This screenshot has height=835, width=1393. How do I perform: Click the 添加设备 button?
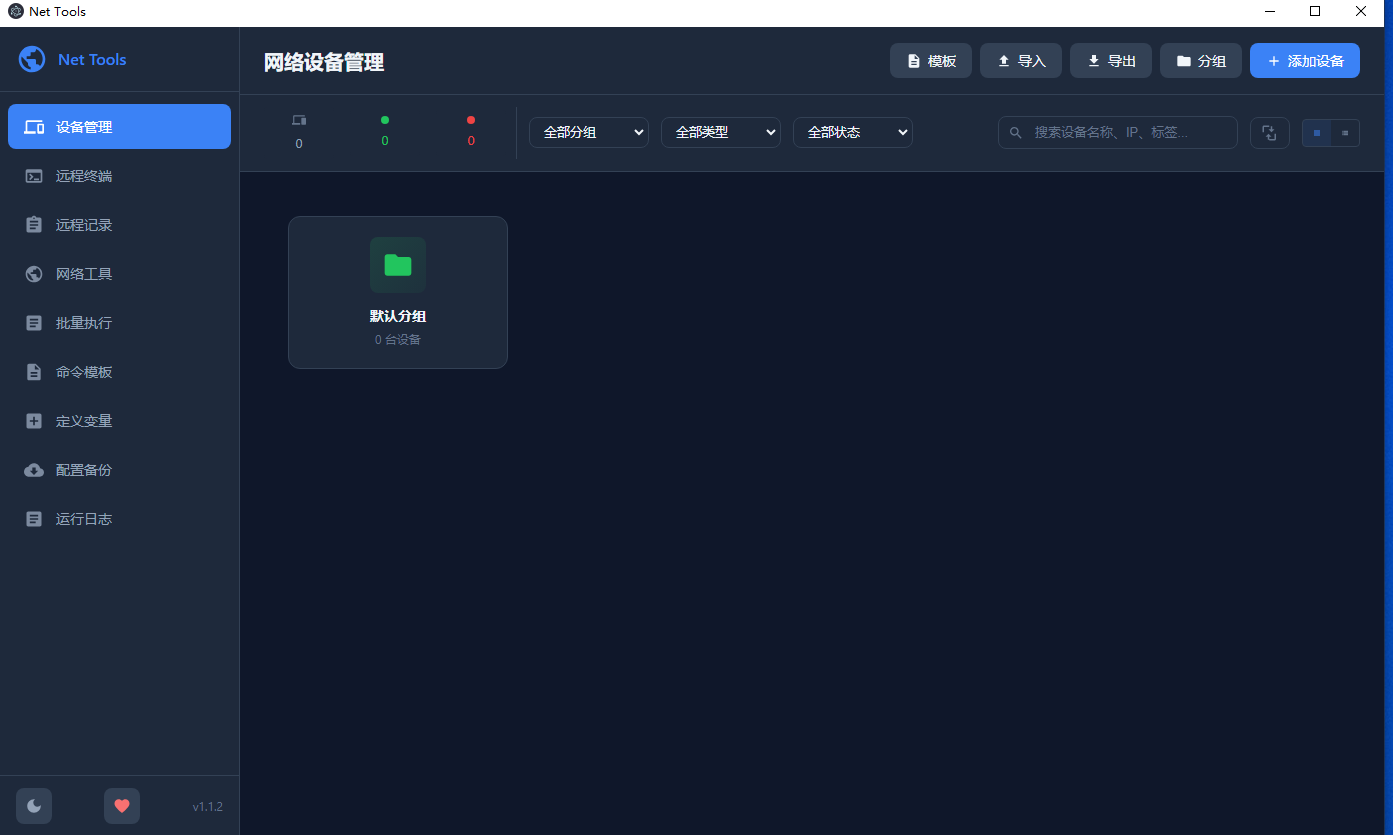click(x=1304, y=60)
